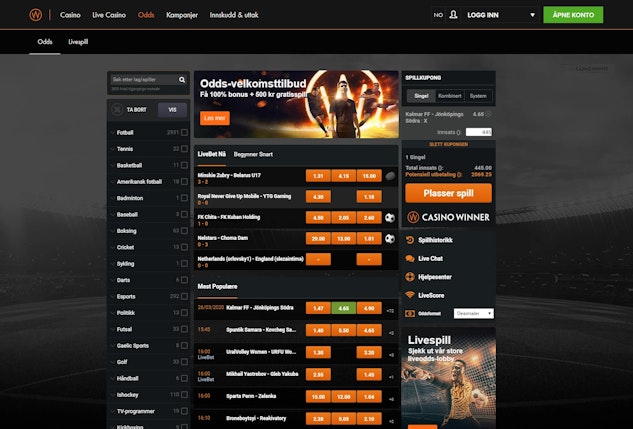633x429 pixels.
Task: Open the Casino menu item
Action: tap(70, 15)
